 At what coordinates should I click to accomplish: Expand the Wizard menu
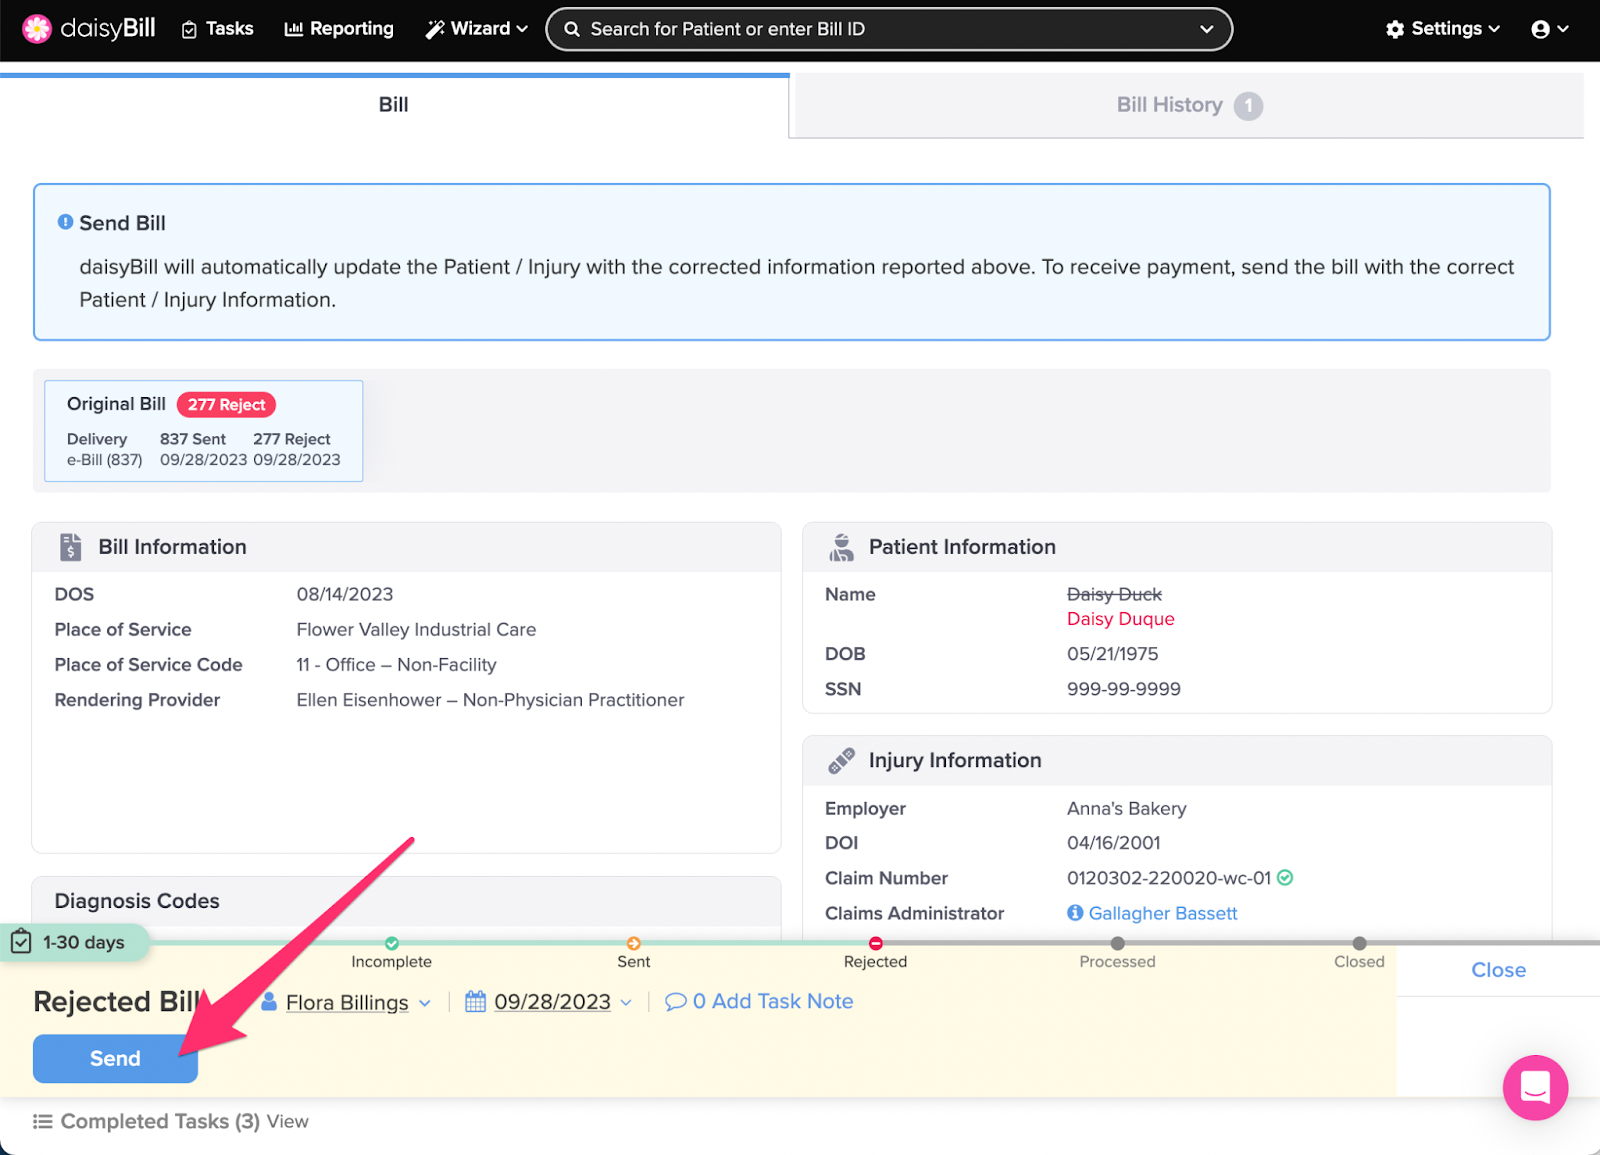(x=476, y=29)
